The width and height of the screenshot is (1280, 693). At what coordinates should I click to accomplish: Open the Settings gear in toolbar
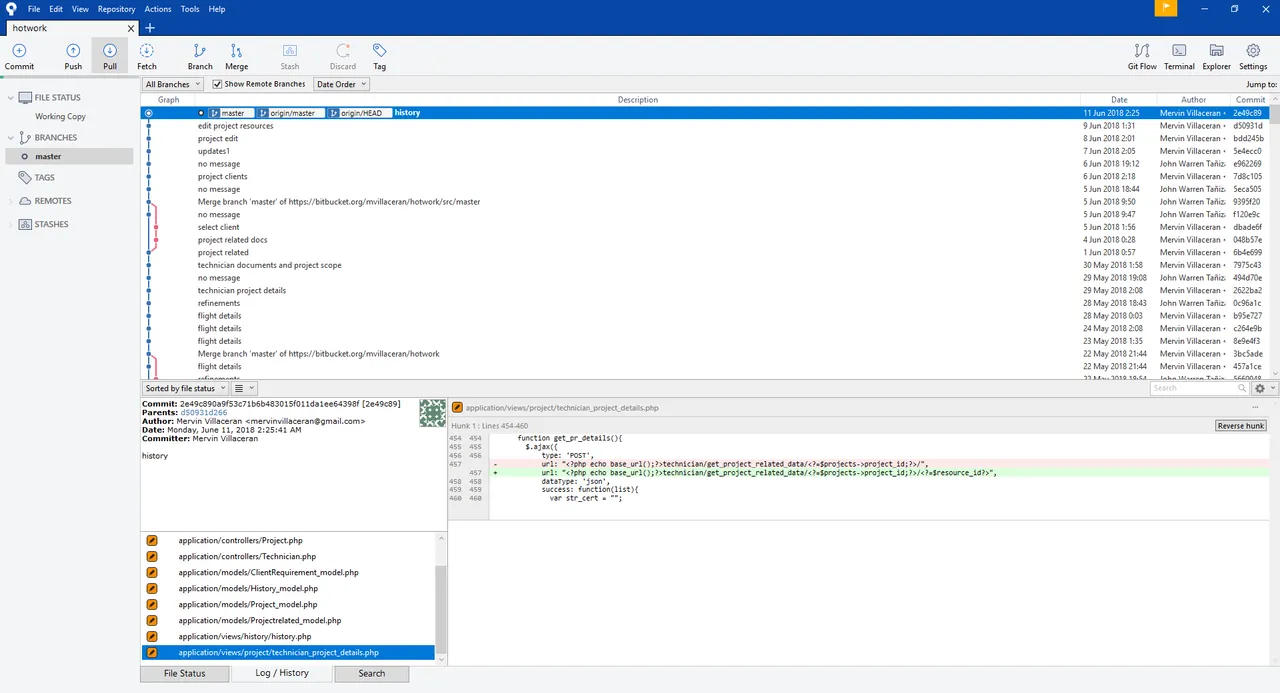point(1253,51)
